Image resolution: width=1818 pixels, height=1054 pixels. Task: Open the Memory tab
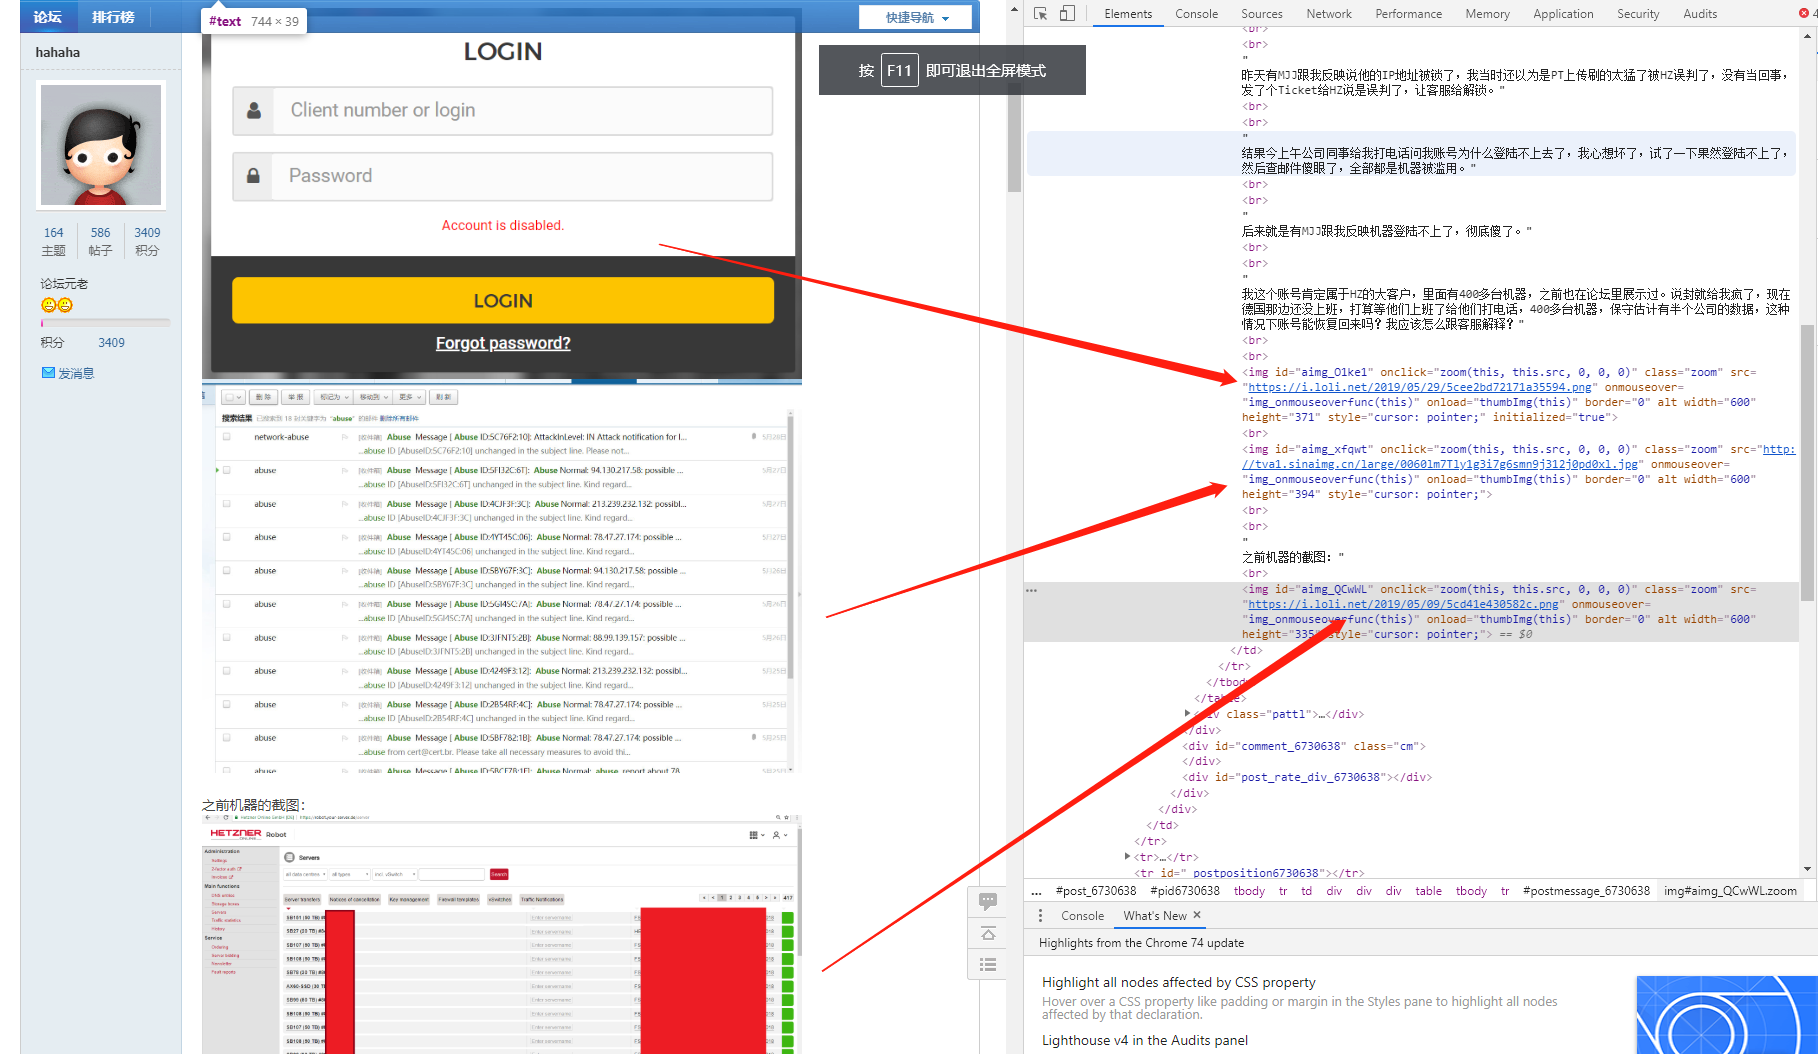tap(1487, 14)
